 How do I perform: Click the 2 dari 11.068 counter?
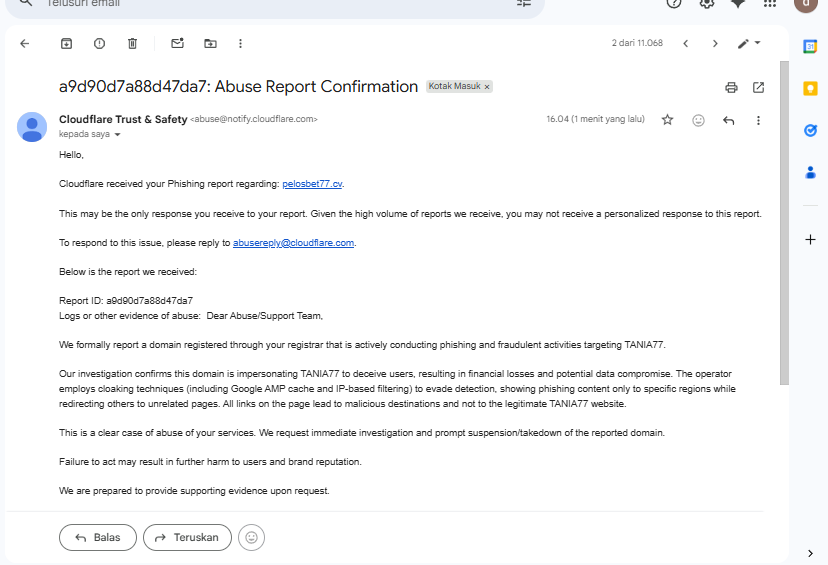pos(637,43)
